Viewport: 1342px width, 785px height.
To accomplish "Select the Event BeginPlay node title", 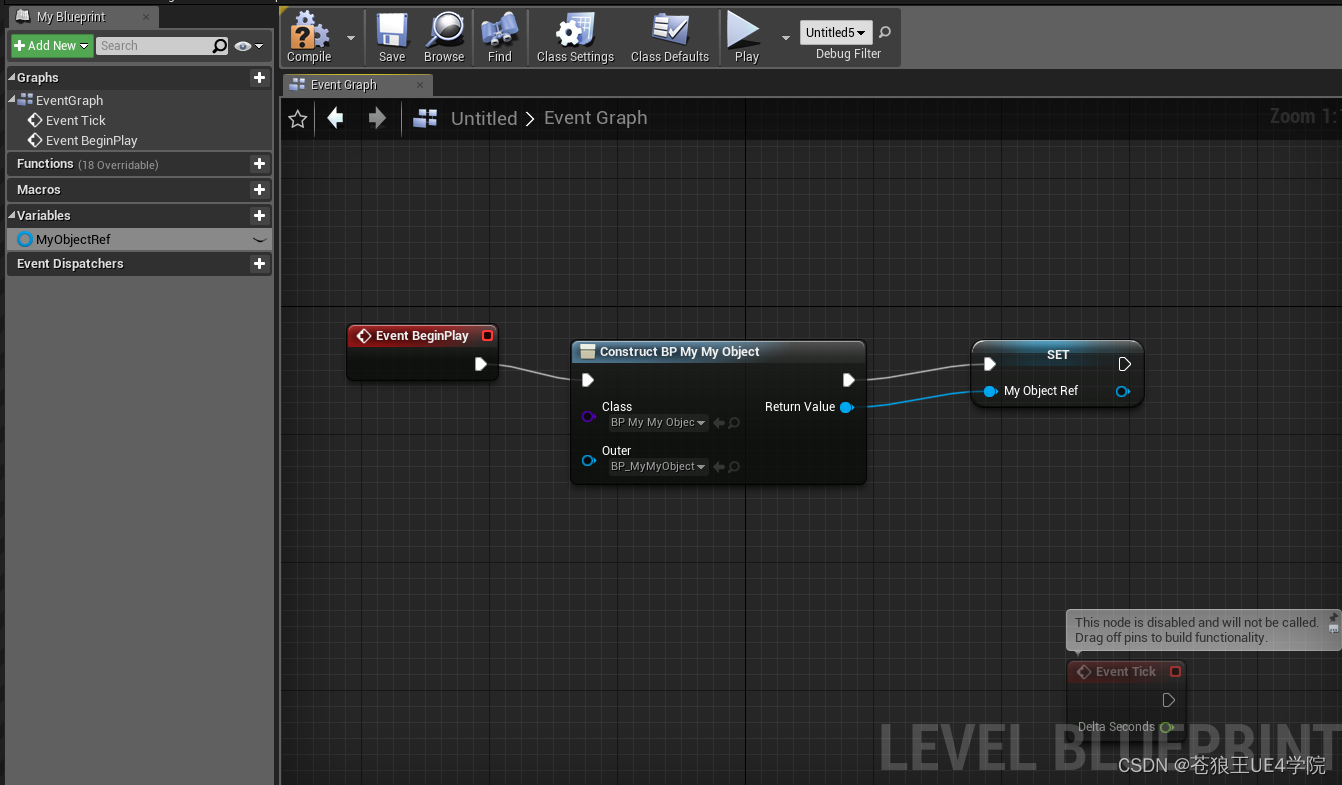I will (x=422, y=336).
